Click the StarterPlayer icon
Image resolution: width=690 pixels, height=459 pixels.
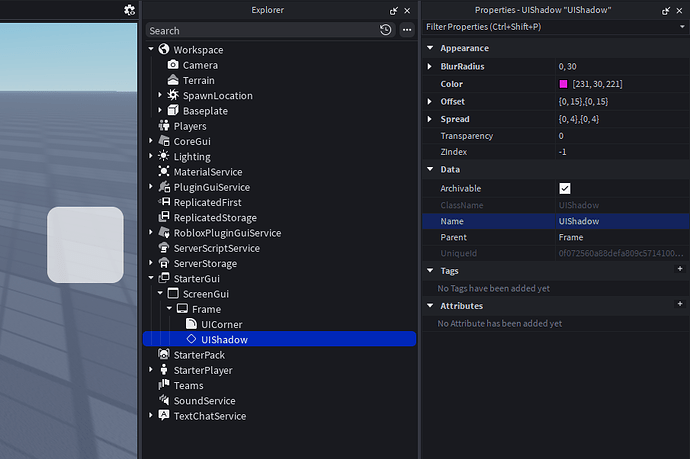point(164,370)
